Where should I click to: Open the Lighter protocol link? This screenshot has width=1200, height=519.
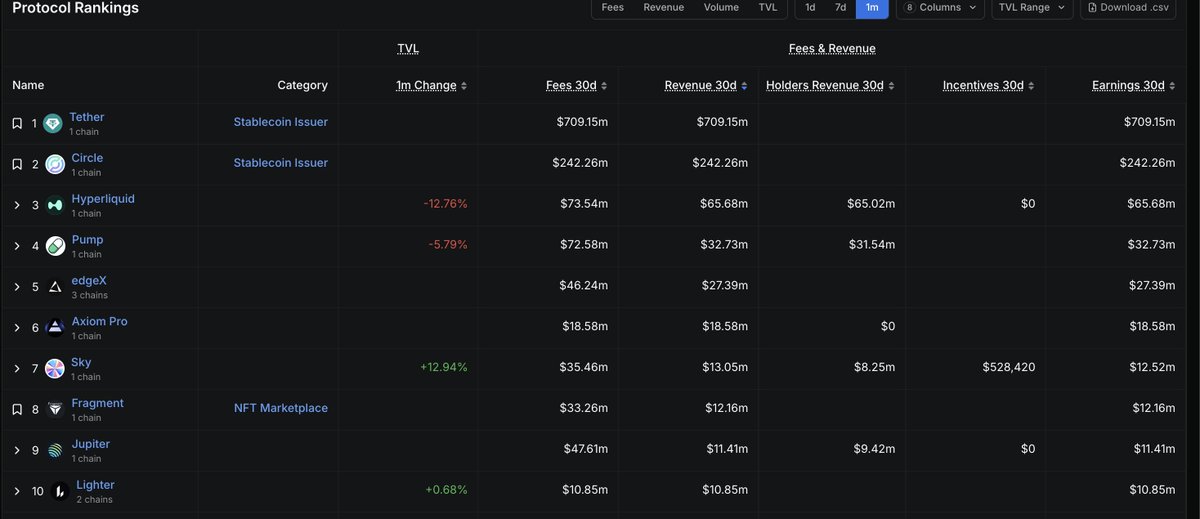95,485
